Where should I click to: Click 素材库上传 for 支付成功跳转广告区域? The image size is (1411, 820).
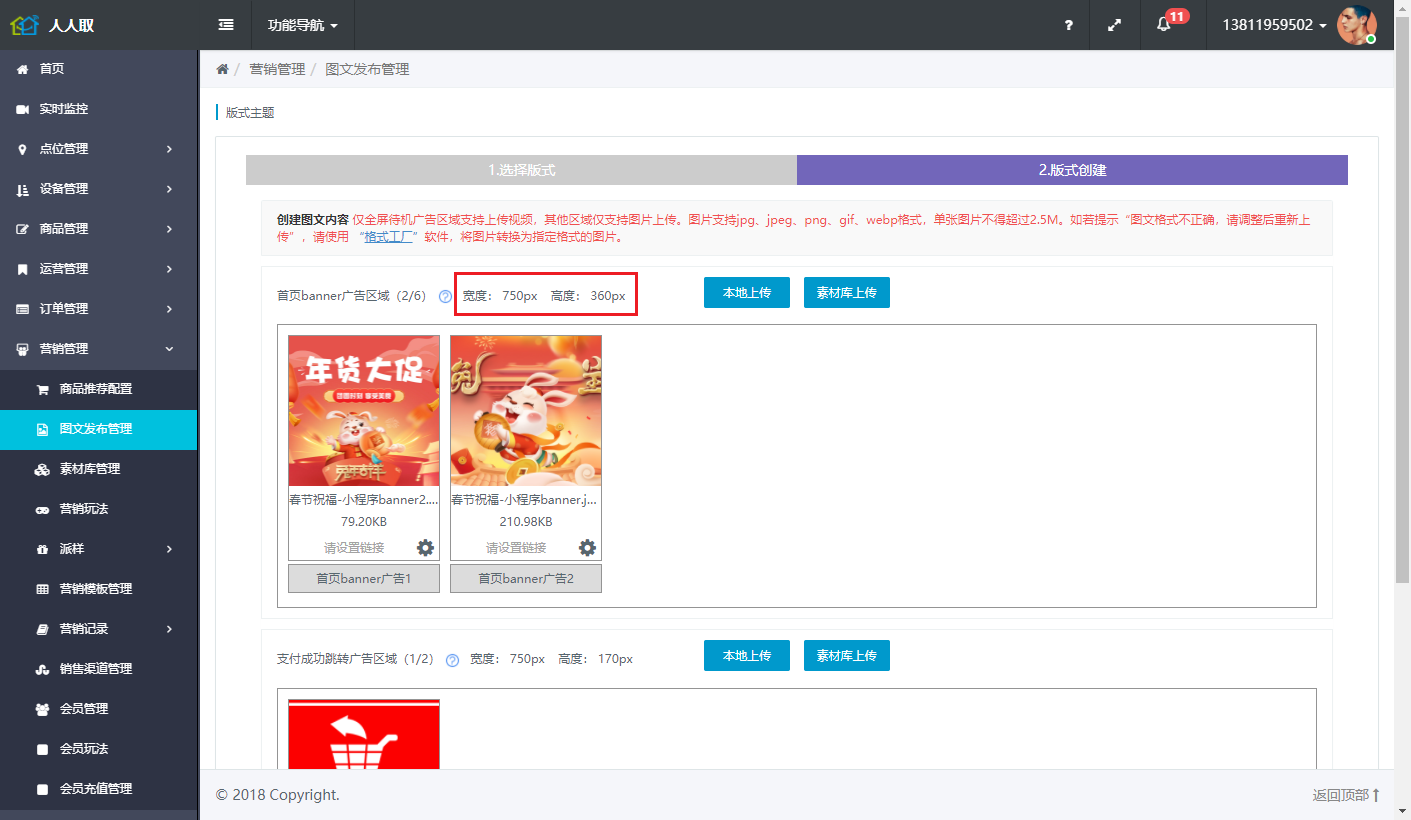pyautogui.click(x=847, y=656)
